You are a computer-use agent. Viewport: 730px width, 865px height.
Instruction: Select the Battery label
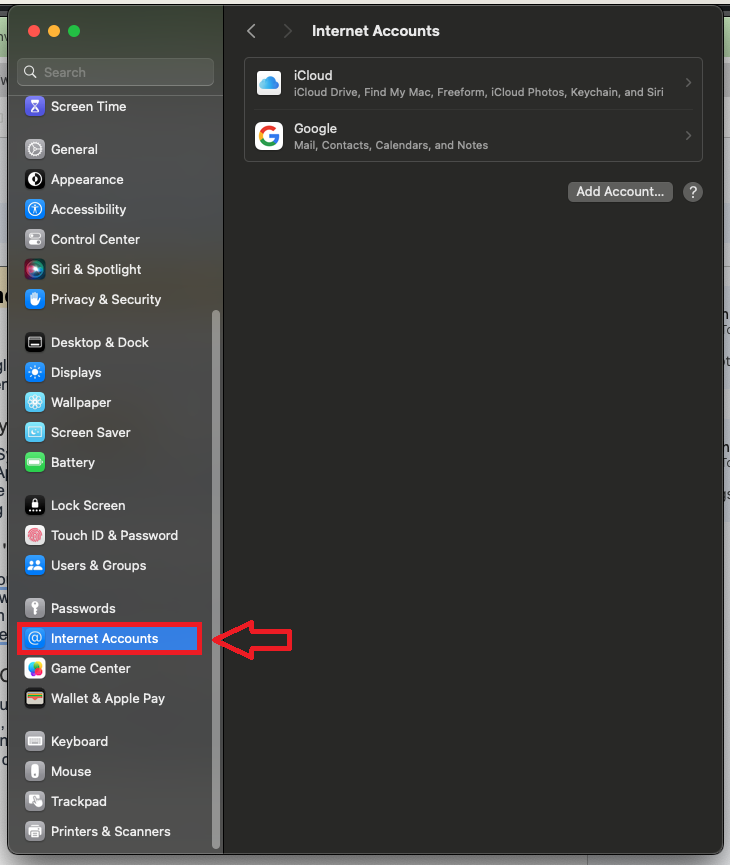(x=73, y=462)
